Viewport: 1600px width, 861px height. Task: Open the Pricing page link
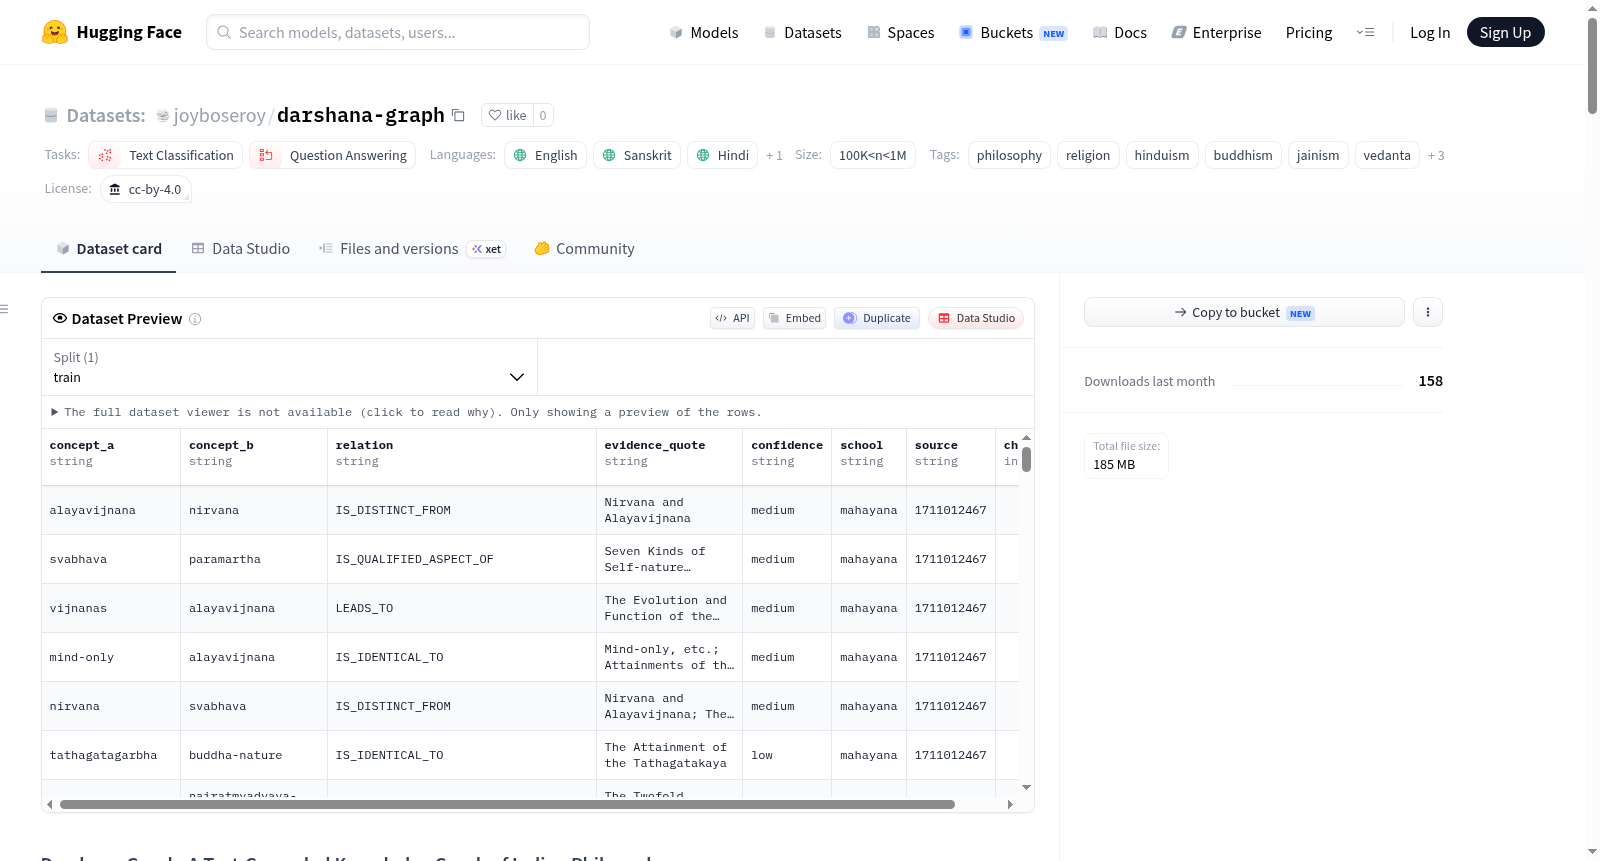click(x=1308, y=32)
